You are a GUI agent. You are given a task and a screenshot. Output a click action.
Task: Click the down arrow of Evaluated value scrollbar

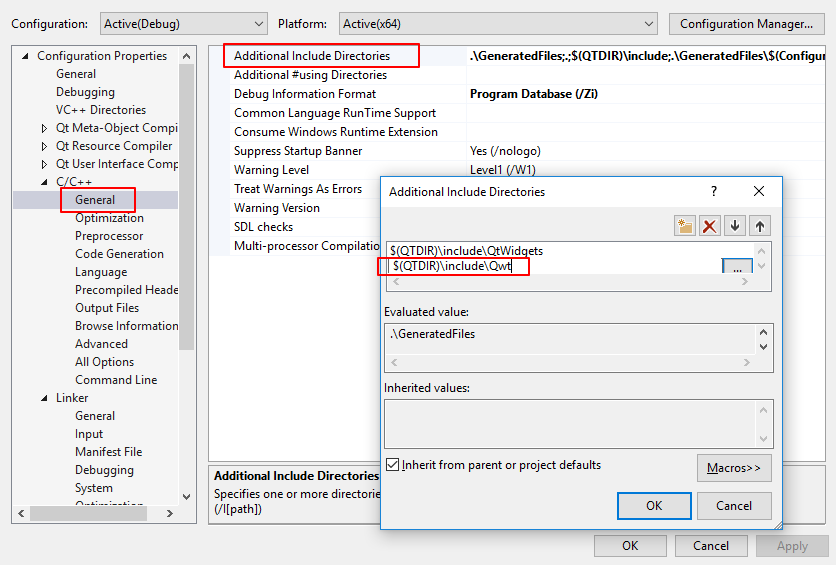764,346
